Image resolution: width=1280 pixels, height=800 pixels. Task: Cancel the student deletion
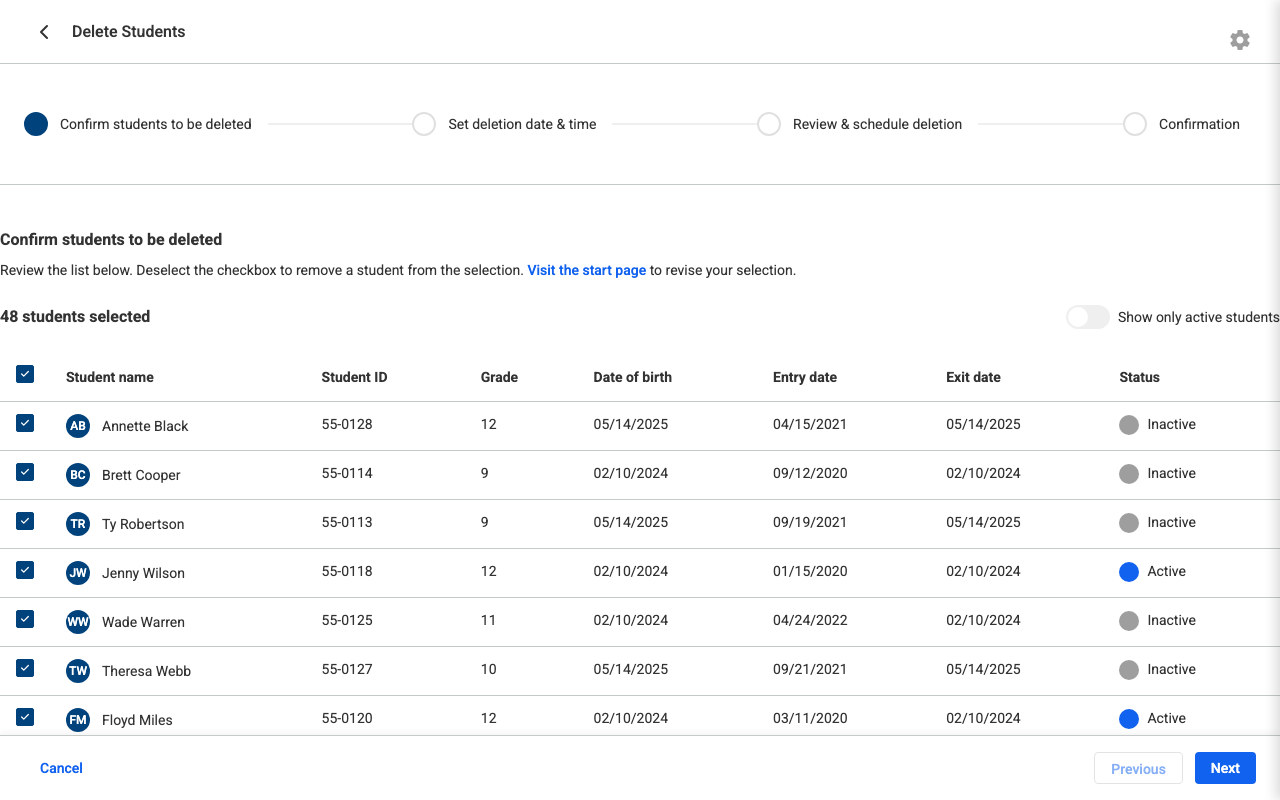click(x=61, y=768)
